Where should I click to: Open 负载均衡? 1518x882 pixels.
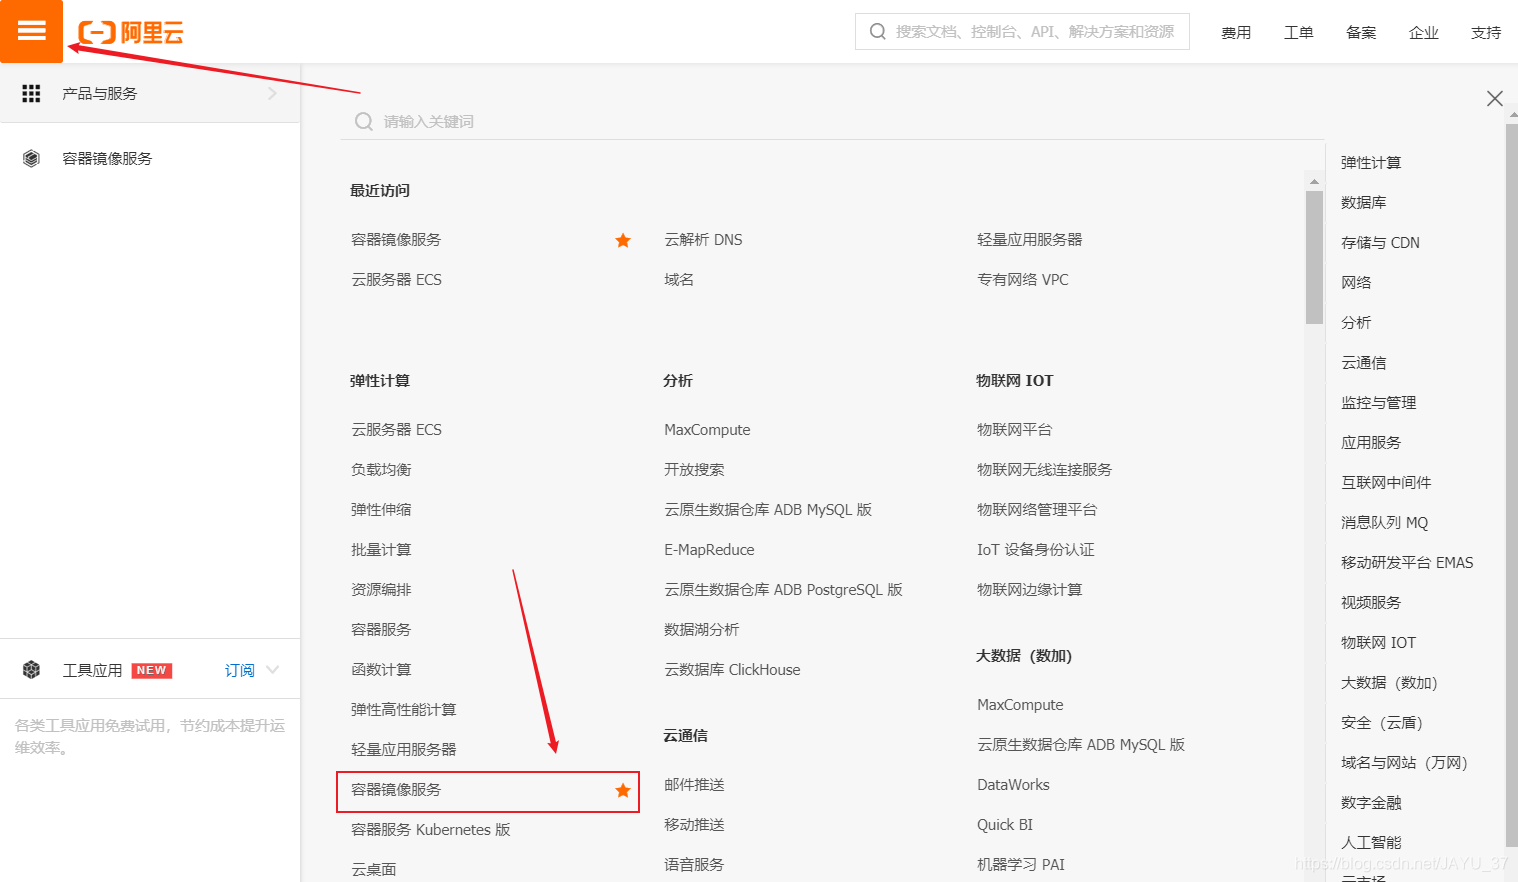(x=381, y=470)
